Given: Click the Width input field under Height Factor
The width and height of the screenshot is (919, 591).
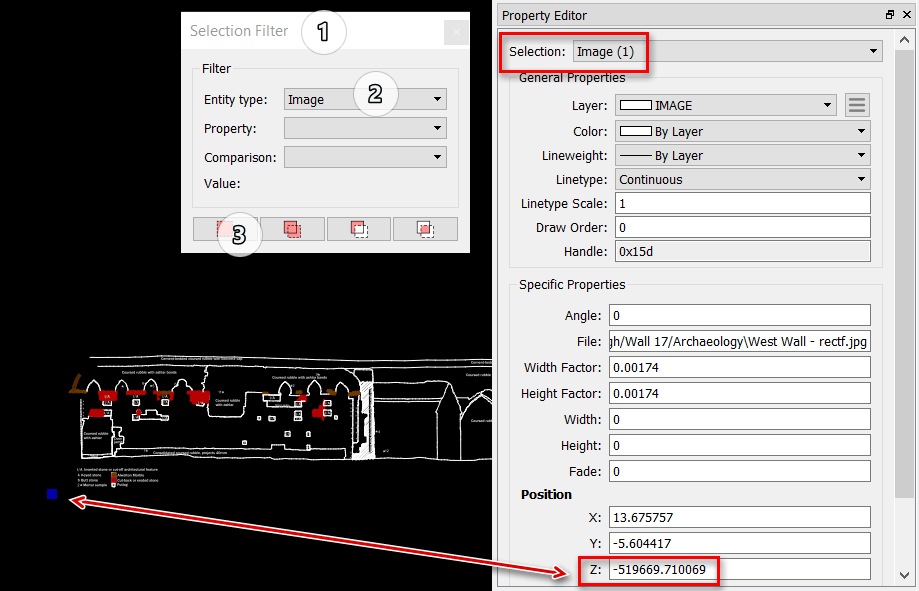Looking at the screenshot, I should coord(740,419).
